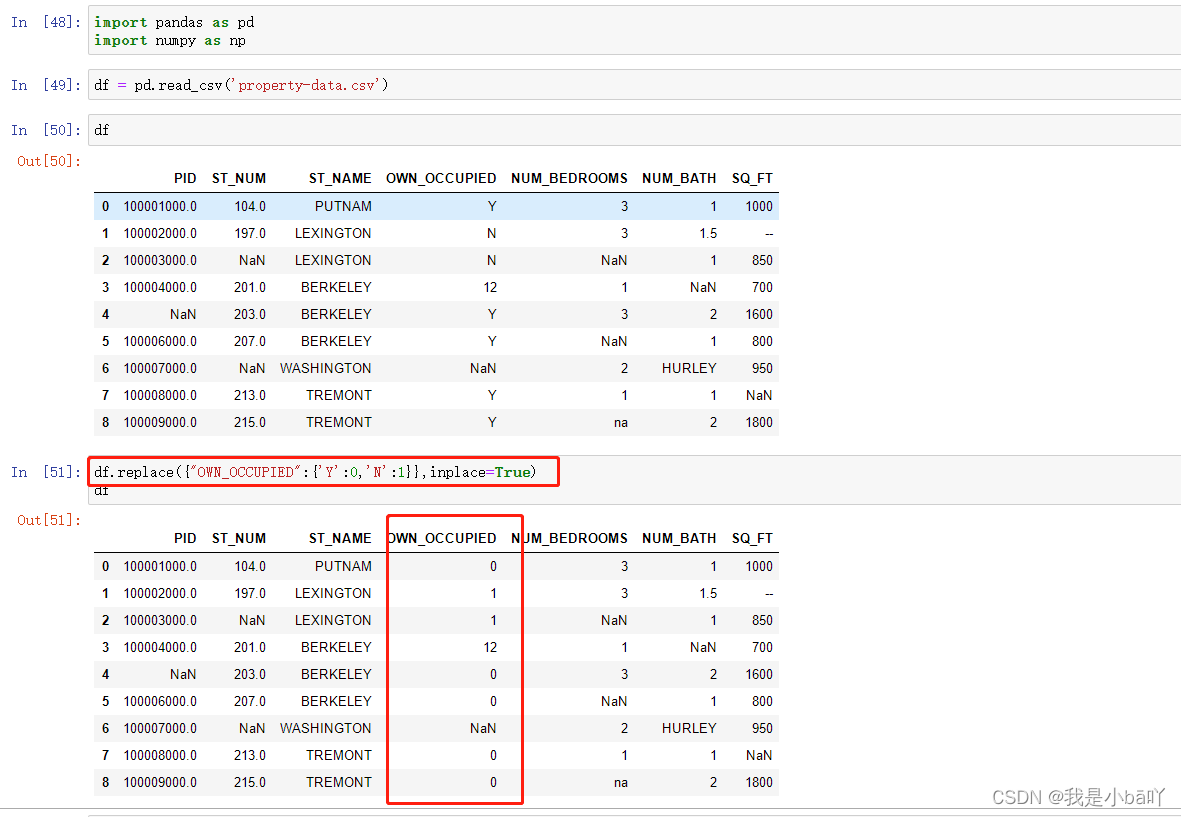
Task: Select the ST_NUM header in the Out[51] table
Action: point(239,538)
